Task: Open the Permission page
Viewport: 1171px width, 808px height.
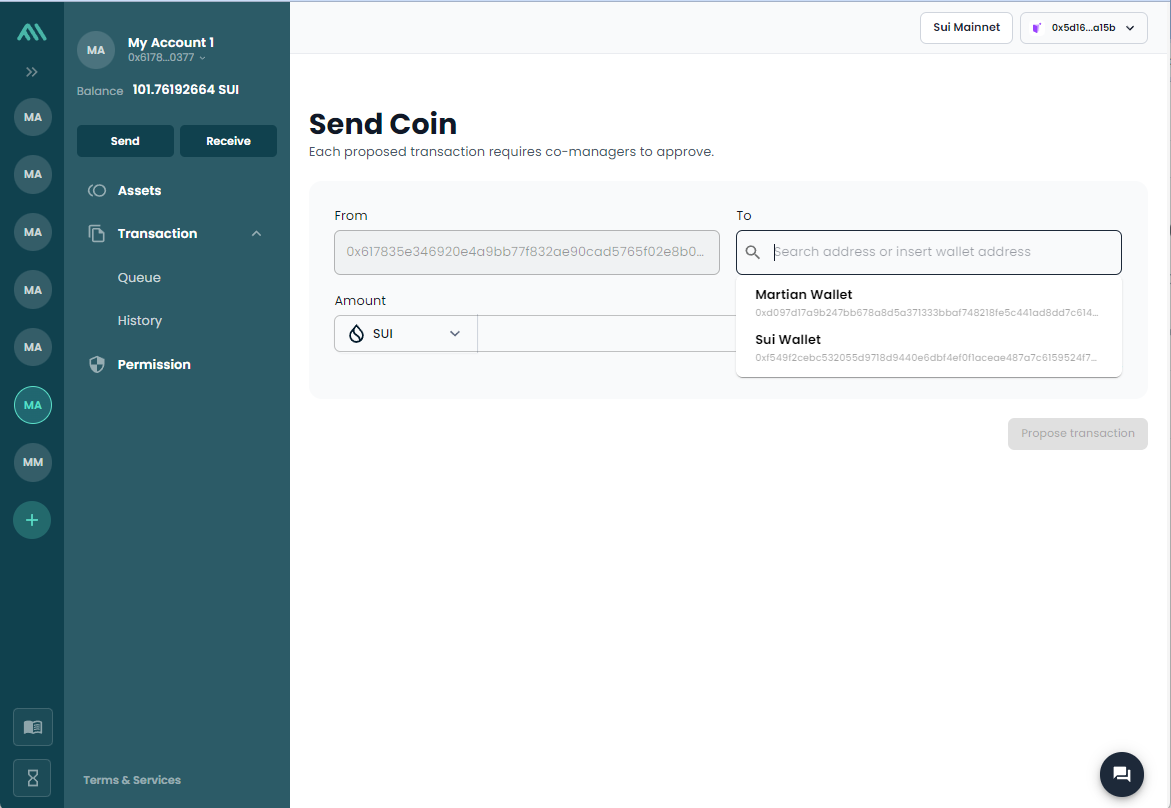Action: coord(153,365)
